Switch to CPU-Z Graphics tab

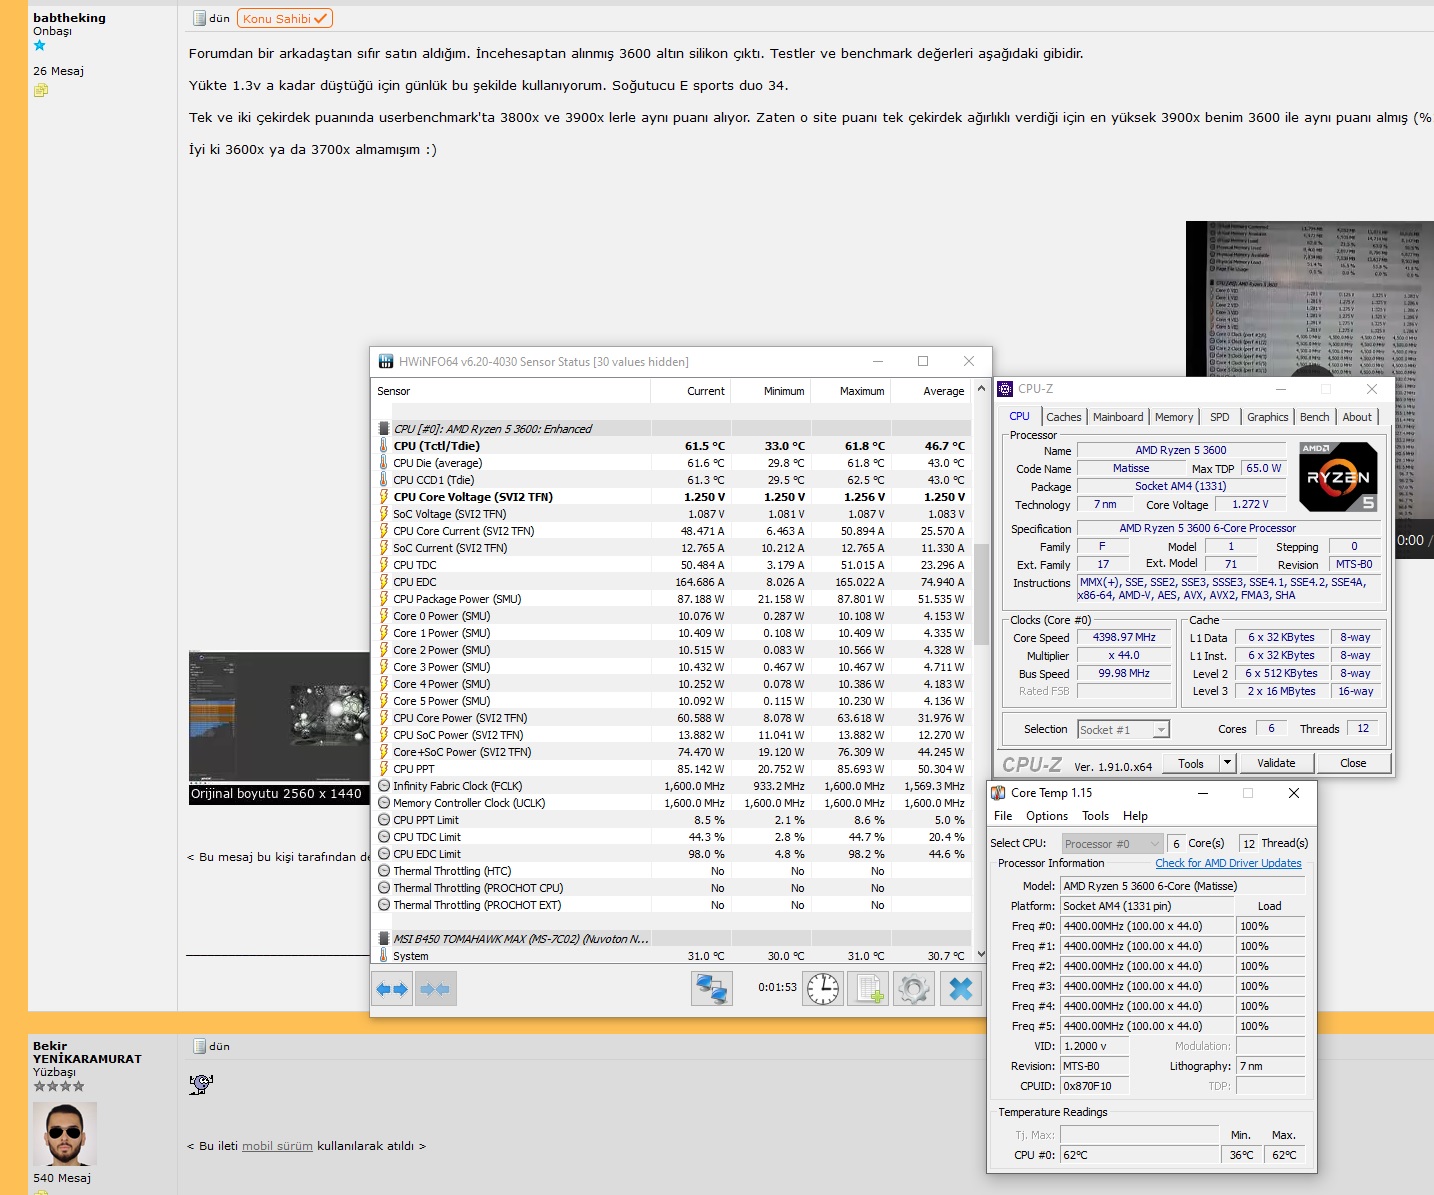[1268, 417]
